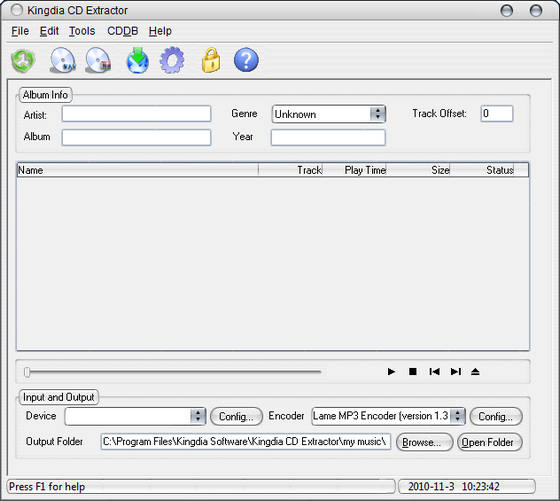Viewport: 560px width, 501px height.
Task: Click the playback position slider handle
Action: (27, 372)
